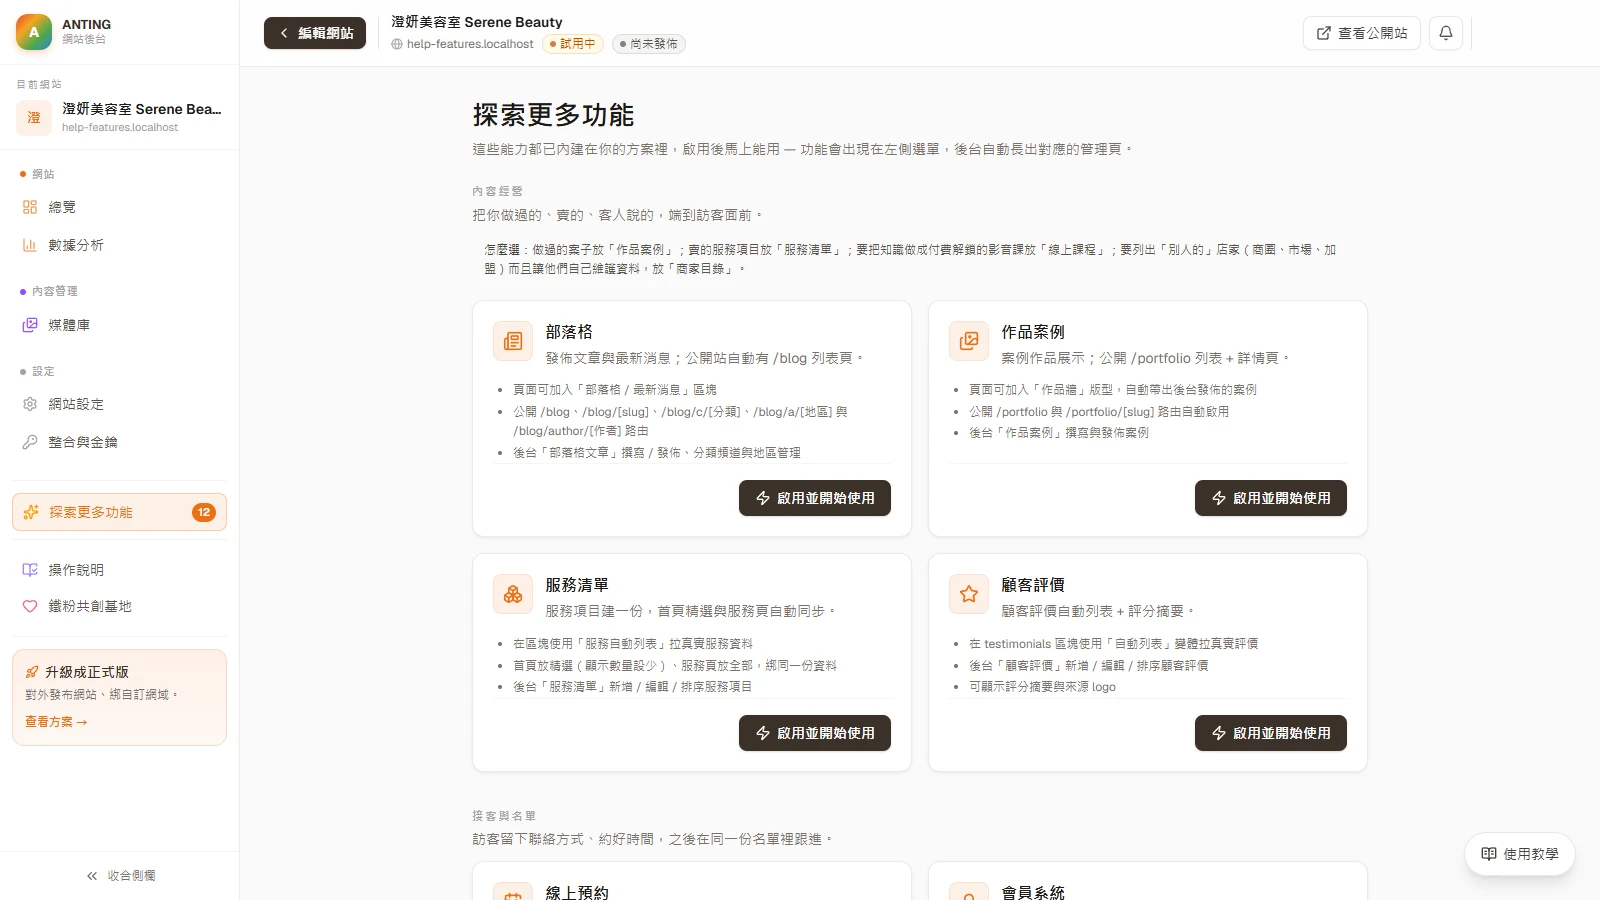Click the 網站設定 gear icon
This screenshot has width=1600, height=900.
pyautogui.click(x=30, y=404)
